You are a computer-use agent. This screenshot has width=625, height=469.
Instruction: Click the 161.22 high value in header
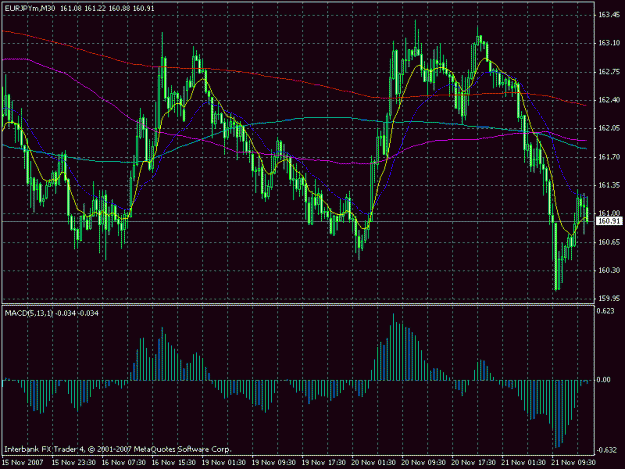[x=95, y=8]
